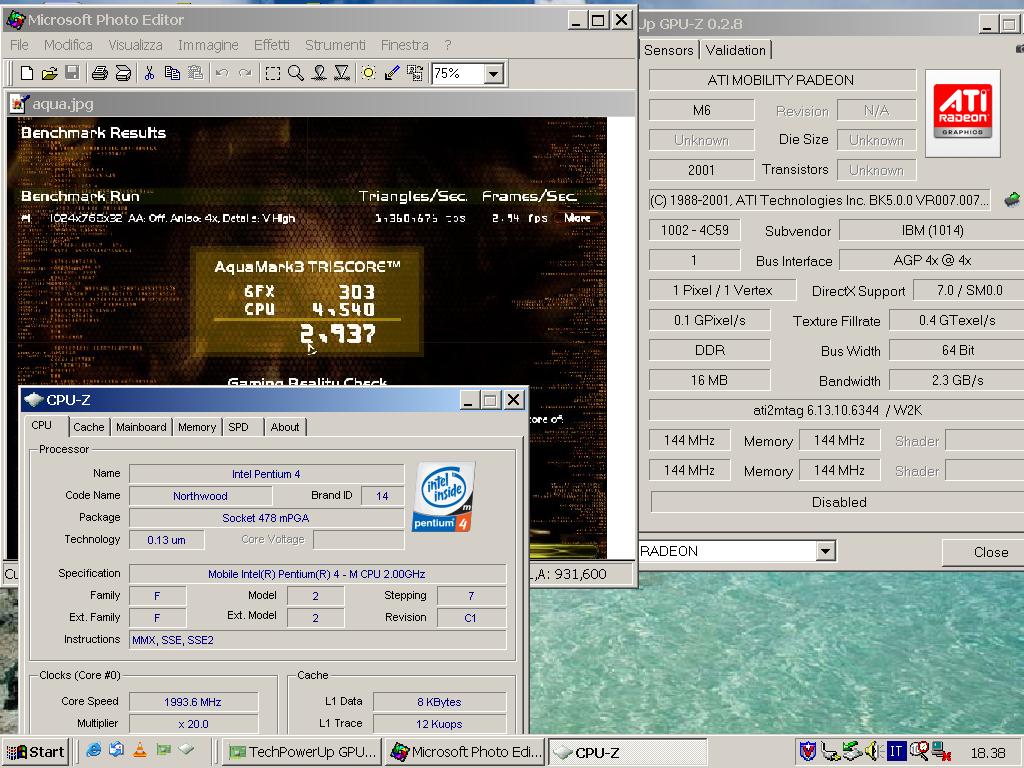
Task: Click the AGP 4x @ 4x bus interface value
Action: 932,260
